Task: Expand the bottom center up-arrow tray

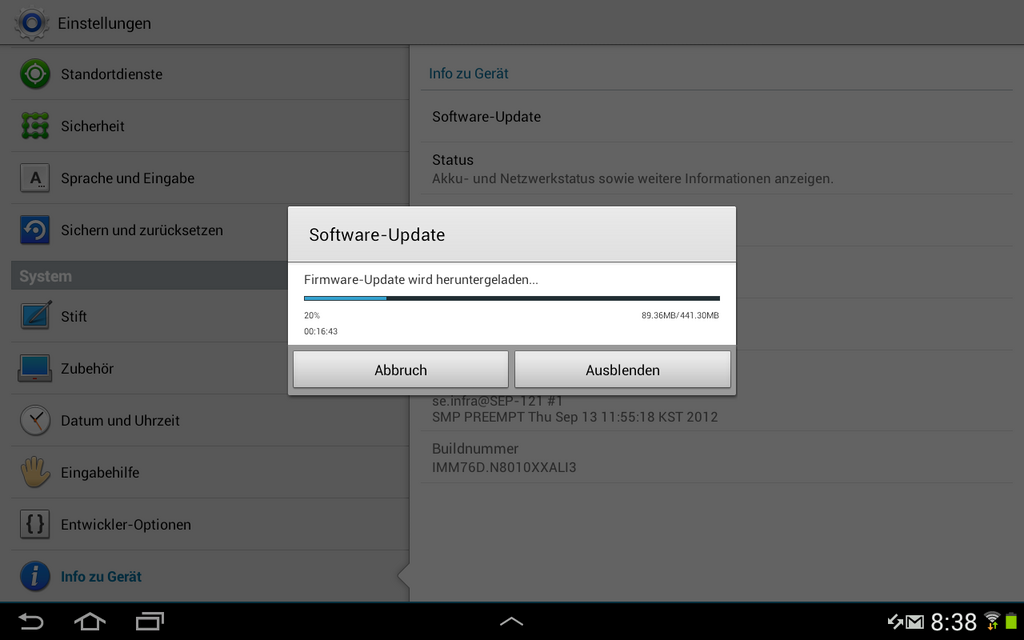Action: (511, 621)
